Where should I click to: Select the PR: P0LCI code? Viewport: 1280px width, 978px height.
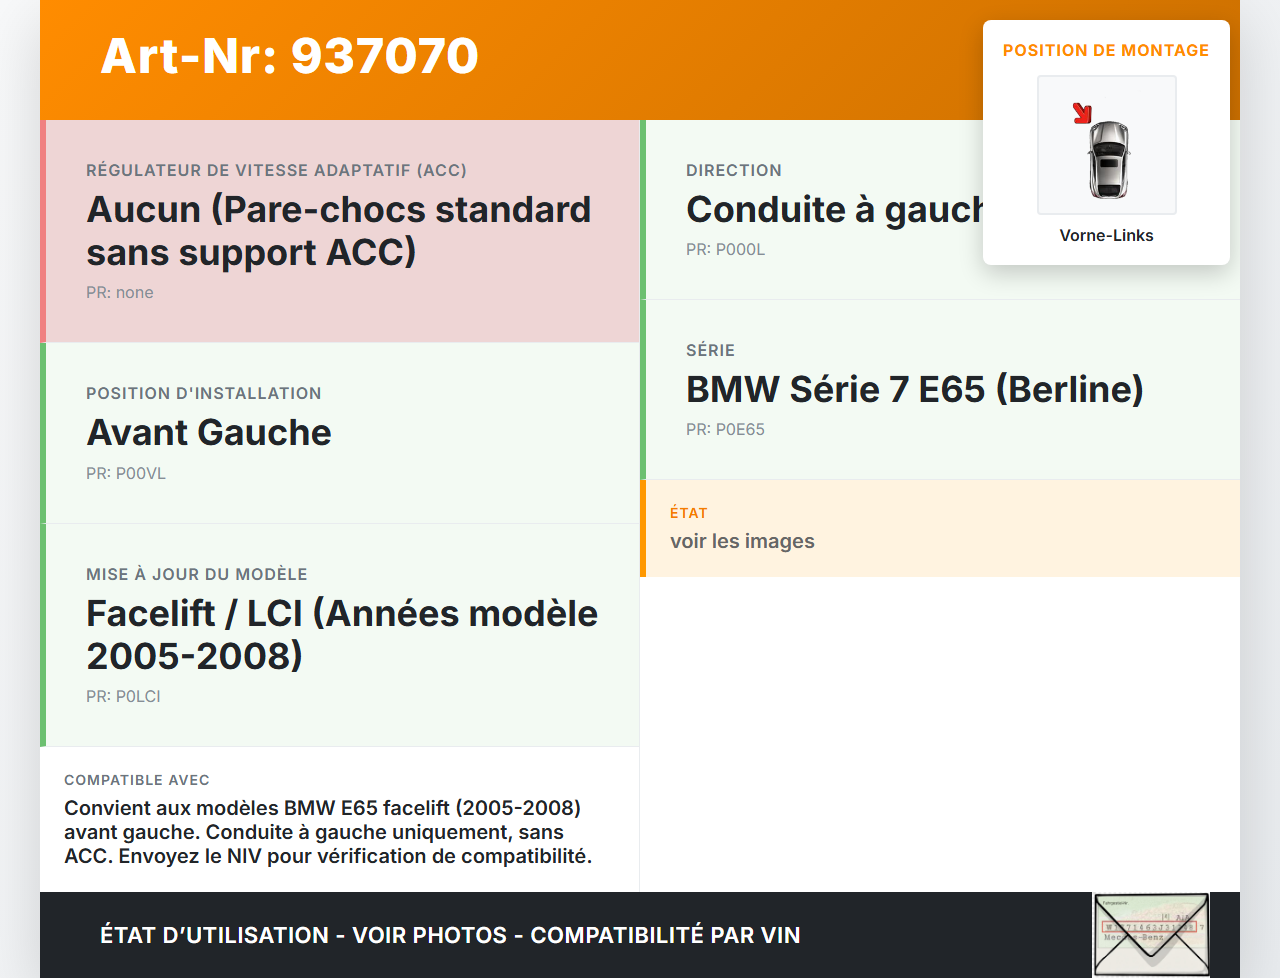click(x=123, y=696)
